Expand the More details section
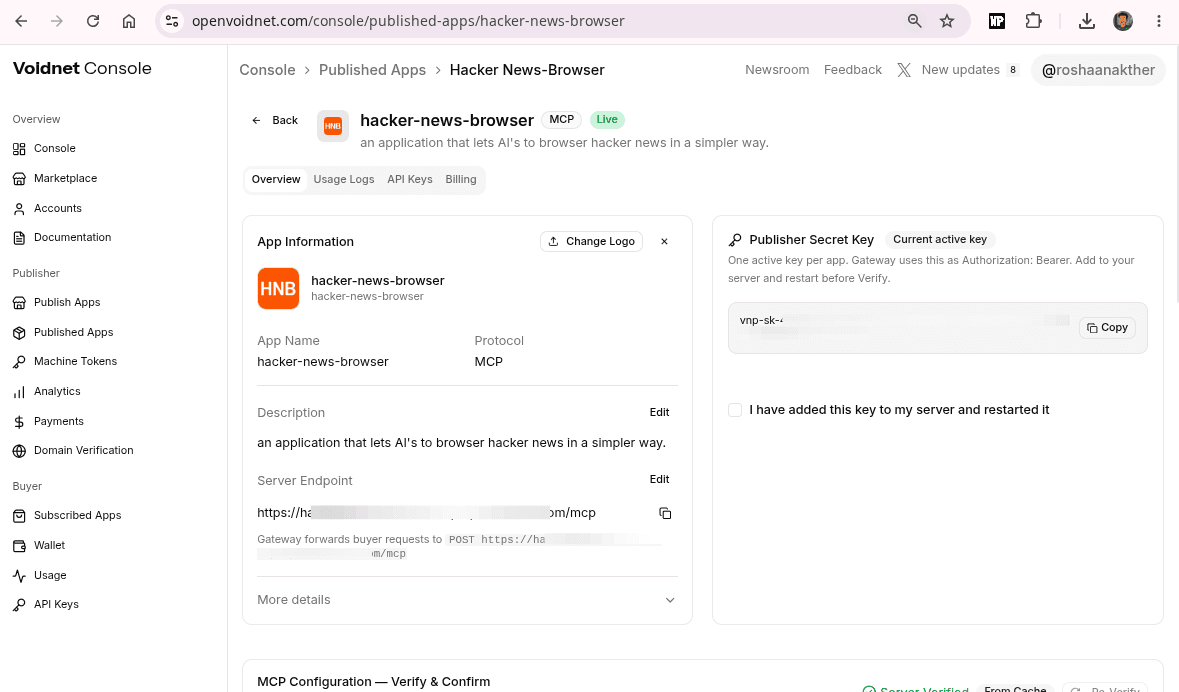 point(467,600)
